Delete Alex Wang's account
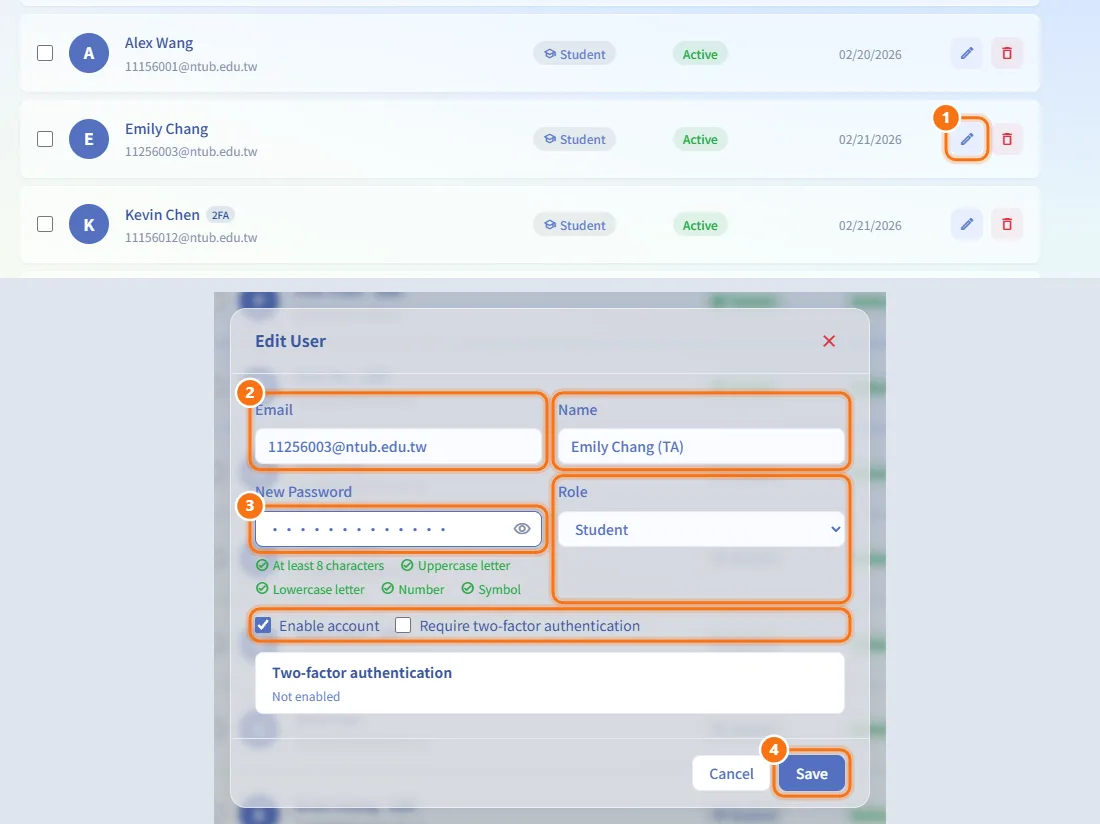This screenshot has width=1100, height=824. tap(1007, 53)
